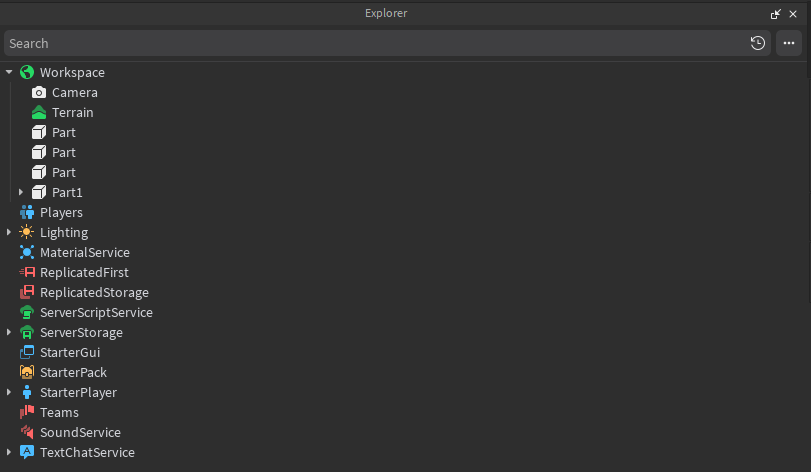Click the ServerScriptService icon
Screen dimensions: 811x472
pyautogui.click(x=27, y=312)
